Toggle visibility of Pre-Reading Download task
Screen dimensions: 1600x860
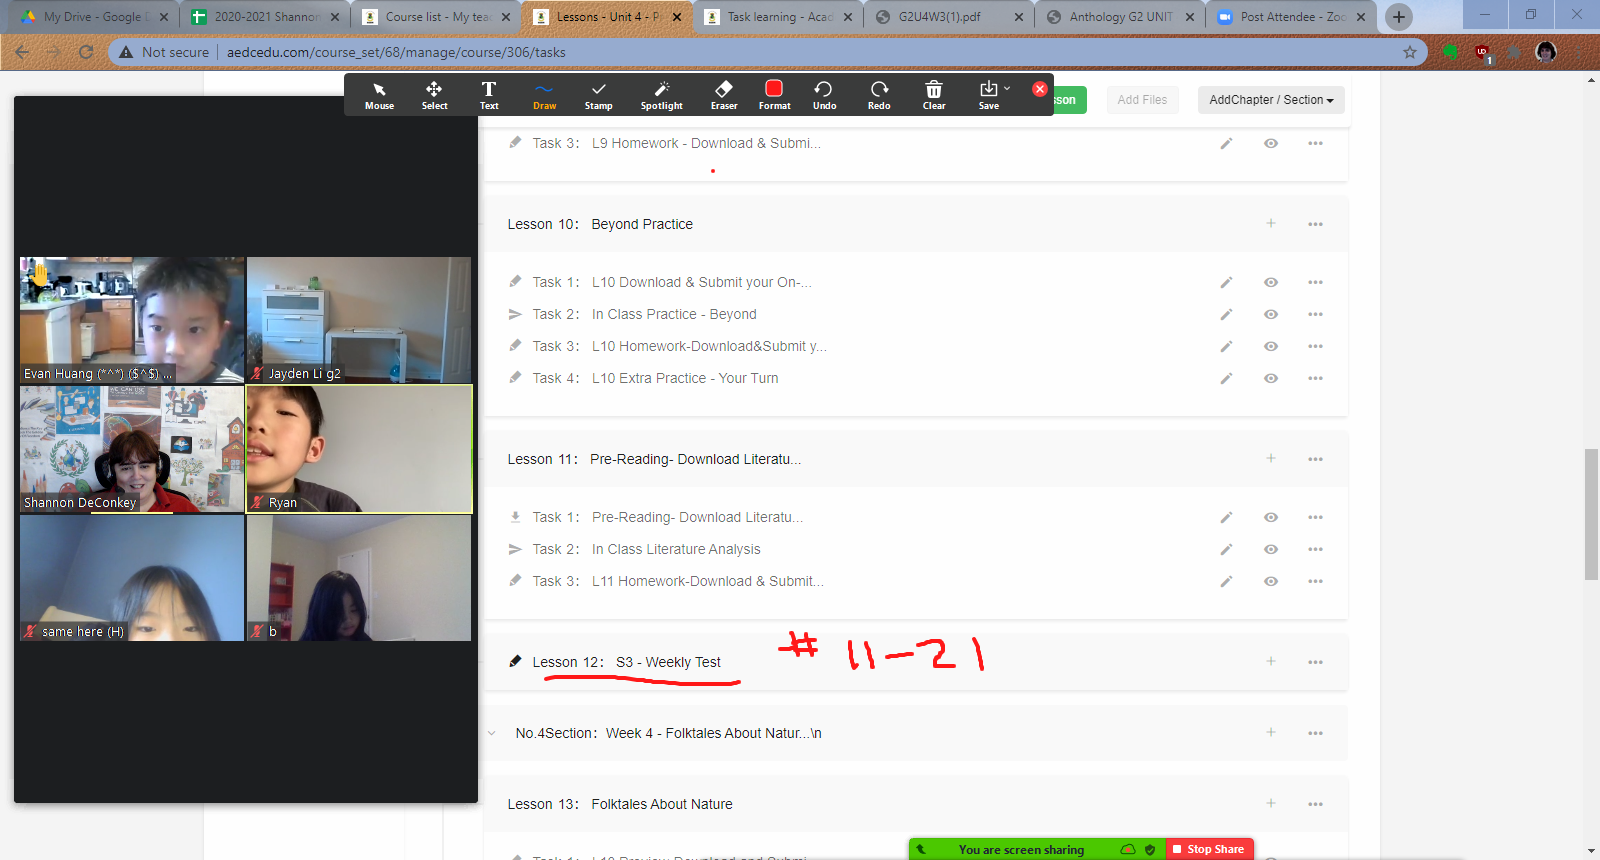1271,518
